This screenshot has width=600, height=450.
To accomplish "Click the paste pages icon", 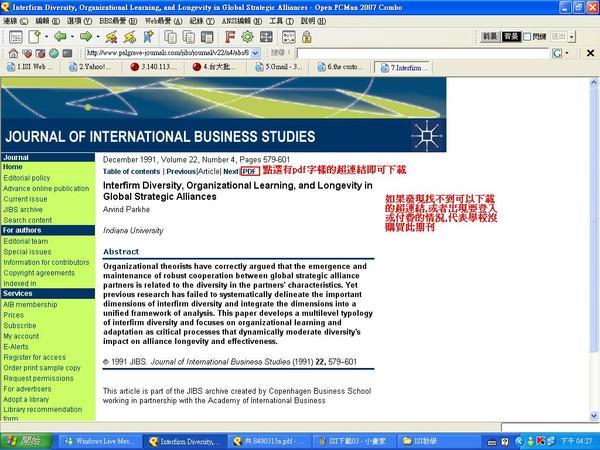I will tap(189, 37).
